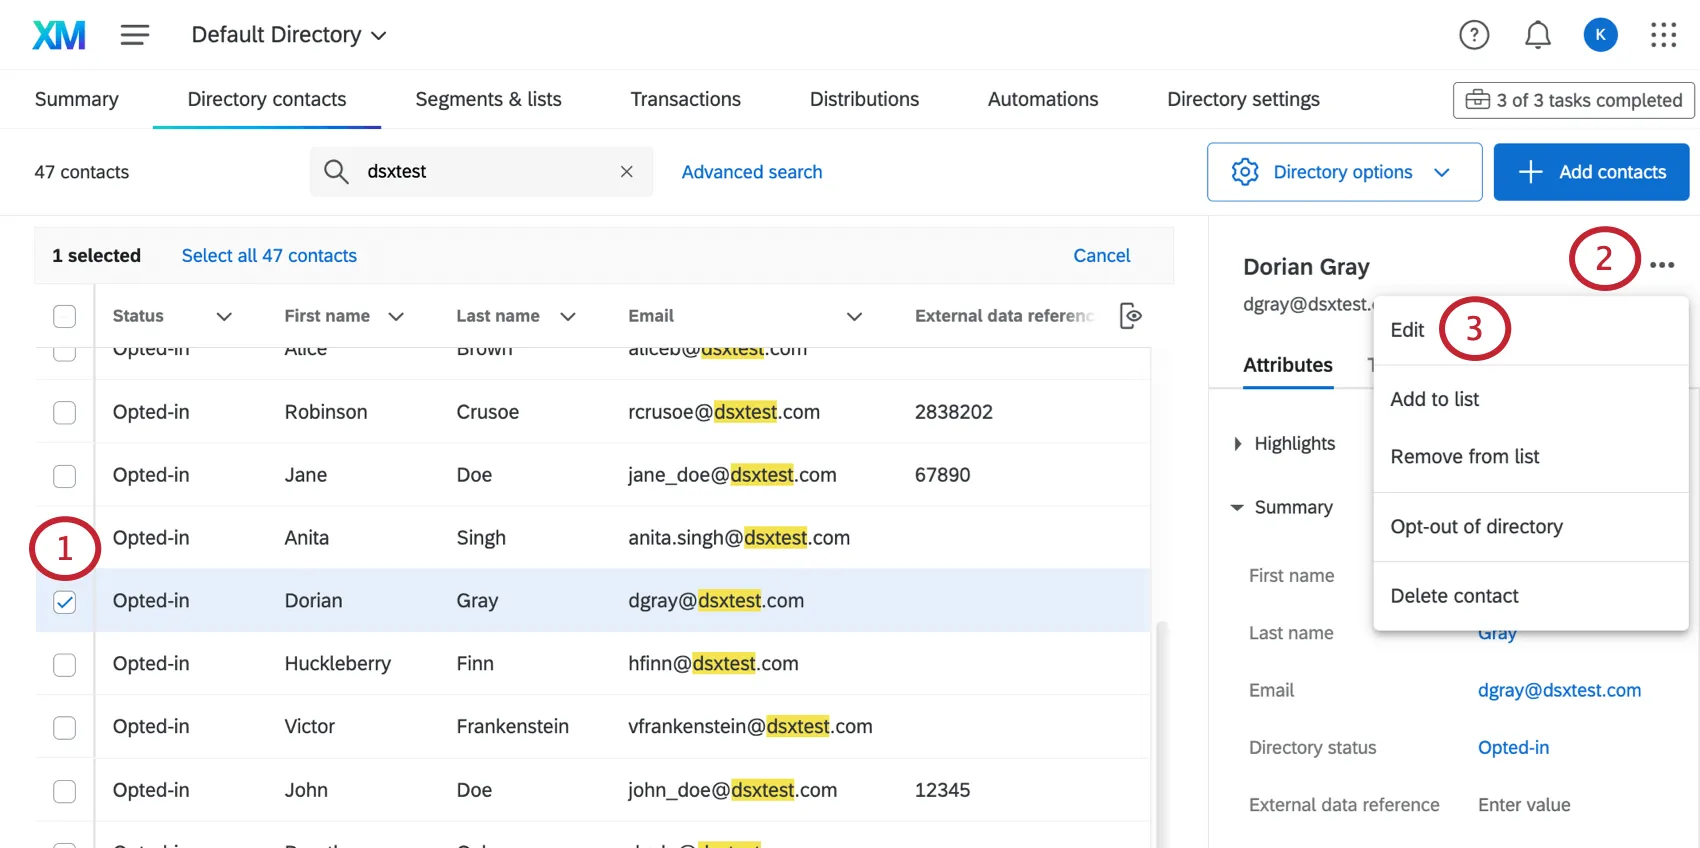This screenshot has width=1700, height=848.
Task: Open the Default Directory dropdown
Action: click(288, 35)
